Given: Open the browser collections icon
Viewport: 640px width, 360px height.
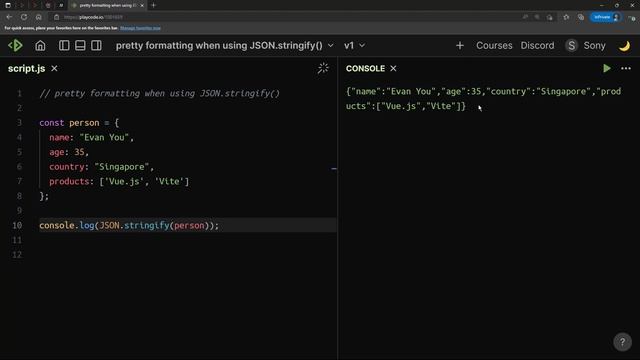Looking at the screenshot, I should 581,17.
